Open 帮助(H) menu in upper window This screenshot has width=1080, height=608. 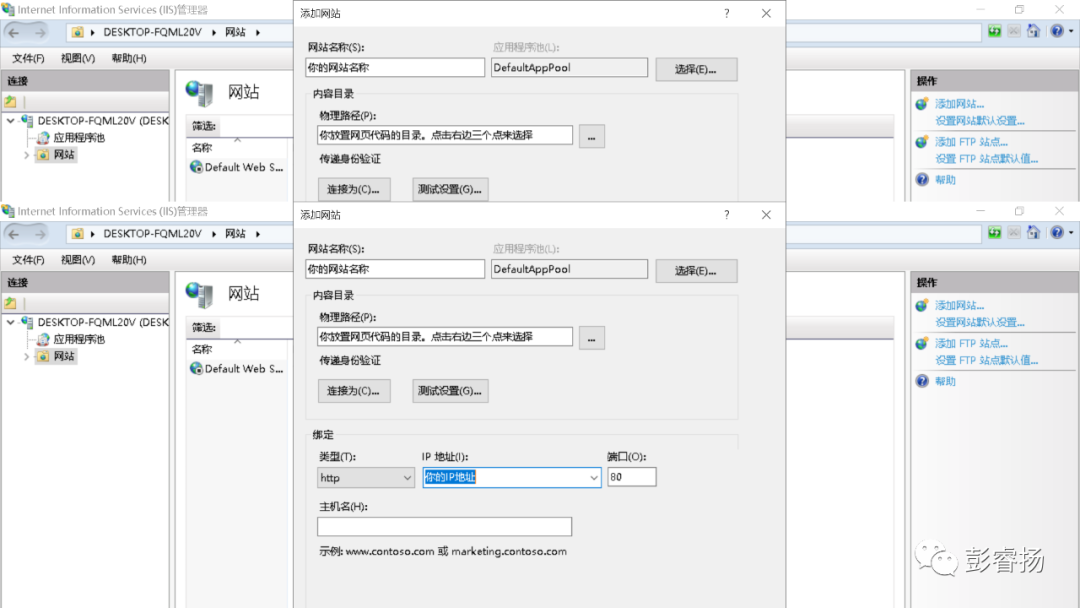(x=129, y=59)
